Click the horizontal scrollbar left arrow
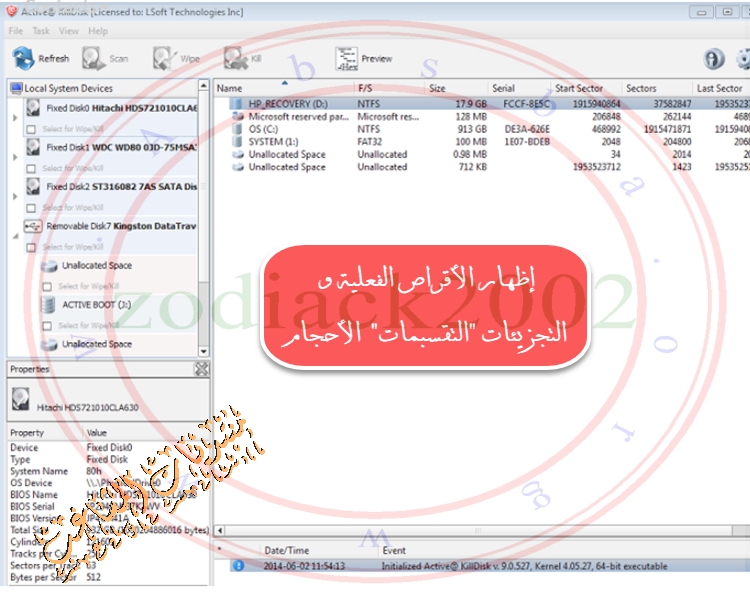 [220, 530]
